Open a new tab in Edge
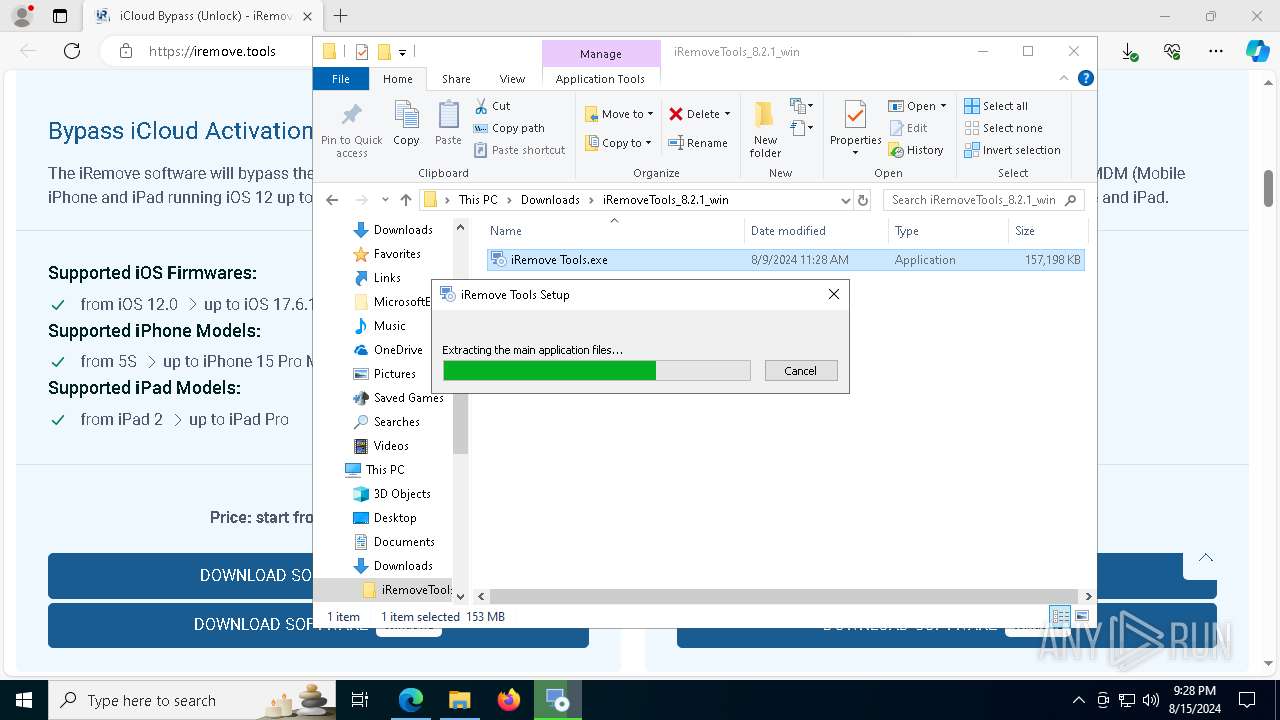Screen dimensions: 1280x720 pos(340,16)
